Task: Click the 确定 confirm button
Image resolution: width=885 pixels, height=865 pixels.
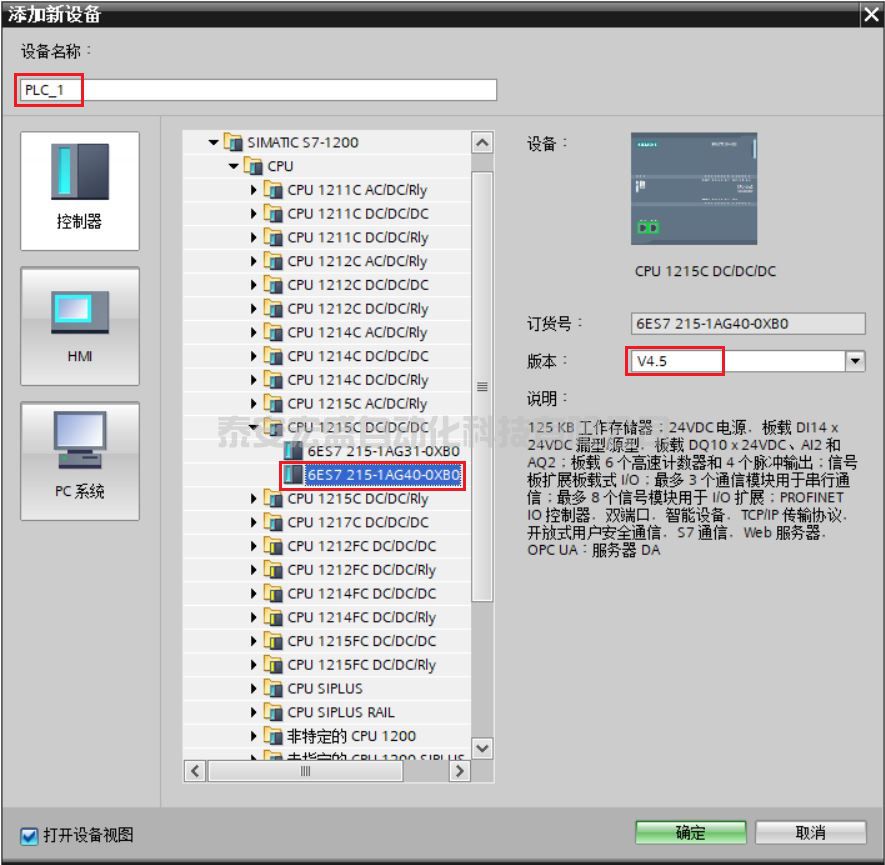Action: point(690,832)
